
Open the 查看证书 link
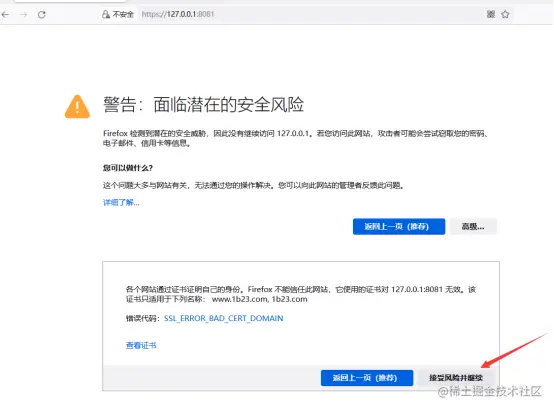click(x=141, y=345)
